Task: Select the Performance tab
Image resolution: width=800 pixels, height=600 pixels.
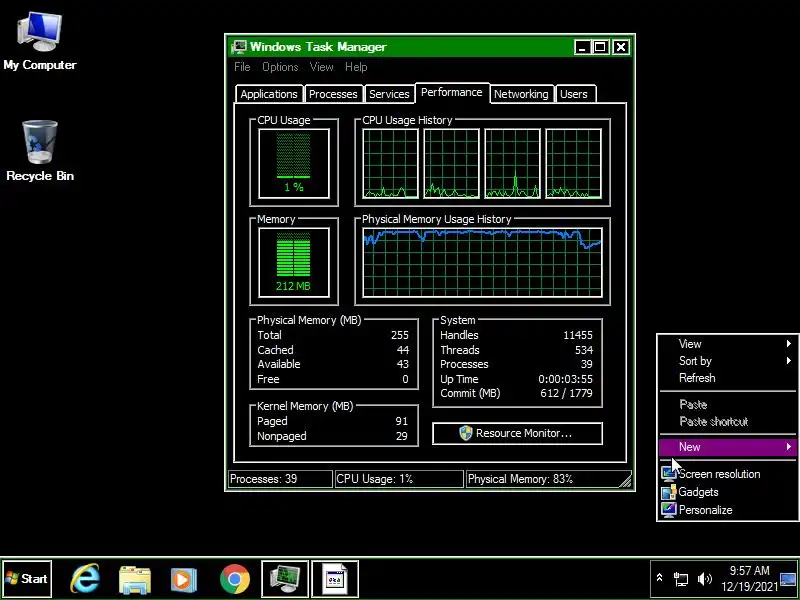Action: 452,92
